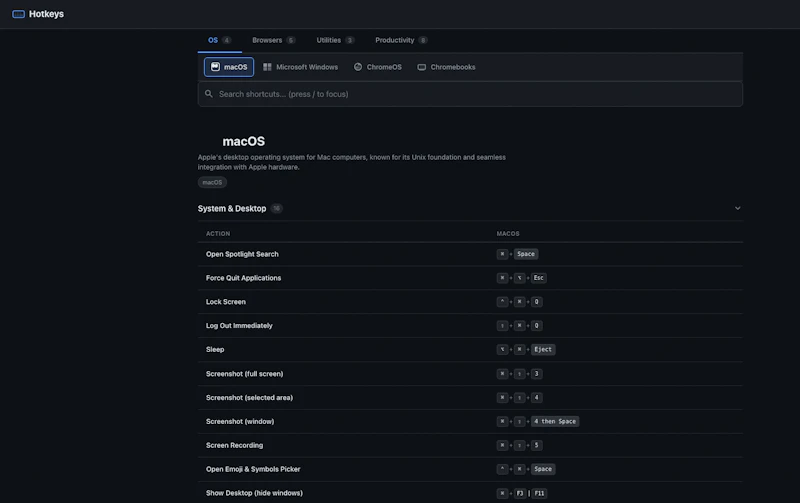Click the Windows logo icon
This screenshot has height=503, width=800.
click(267, 67)
